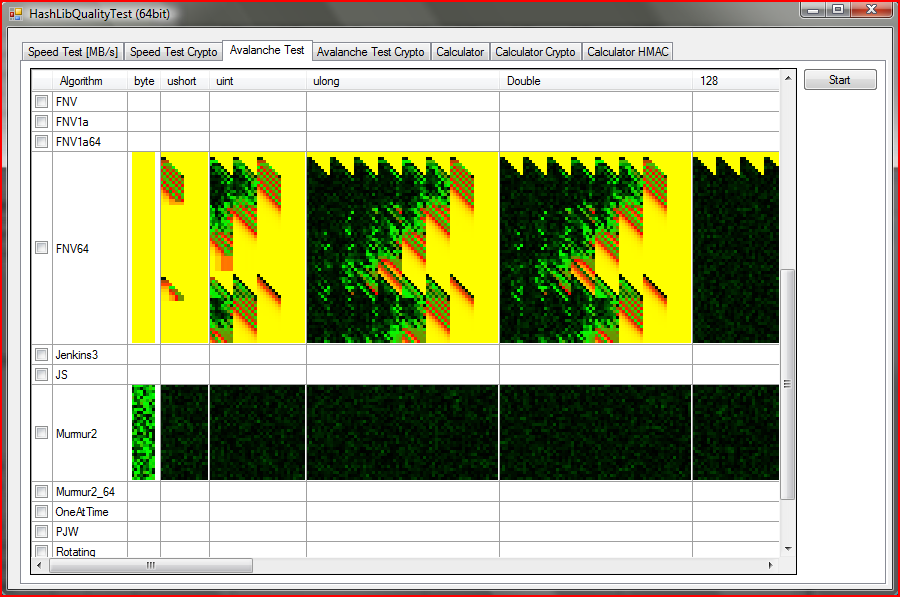Screen dimensions: 900x597
Task: Tick the JS algorithm checkbox
Action: [41, 374]
